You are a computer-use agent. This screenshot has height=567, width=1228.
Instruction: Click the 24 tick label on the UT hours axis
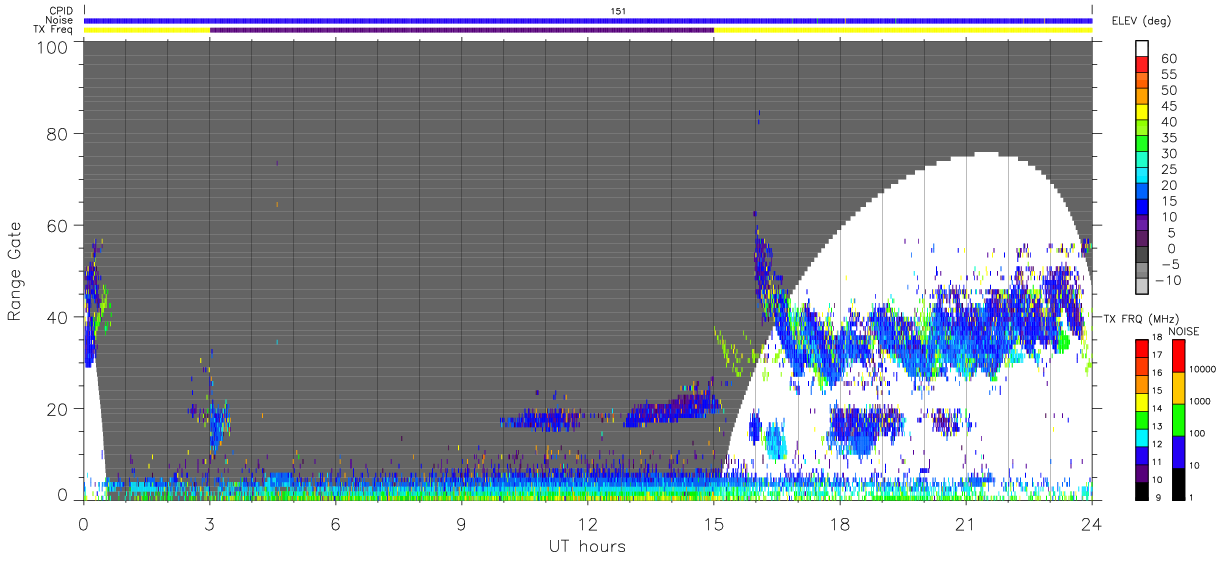1092,523
